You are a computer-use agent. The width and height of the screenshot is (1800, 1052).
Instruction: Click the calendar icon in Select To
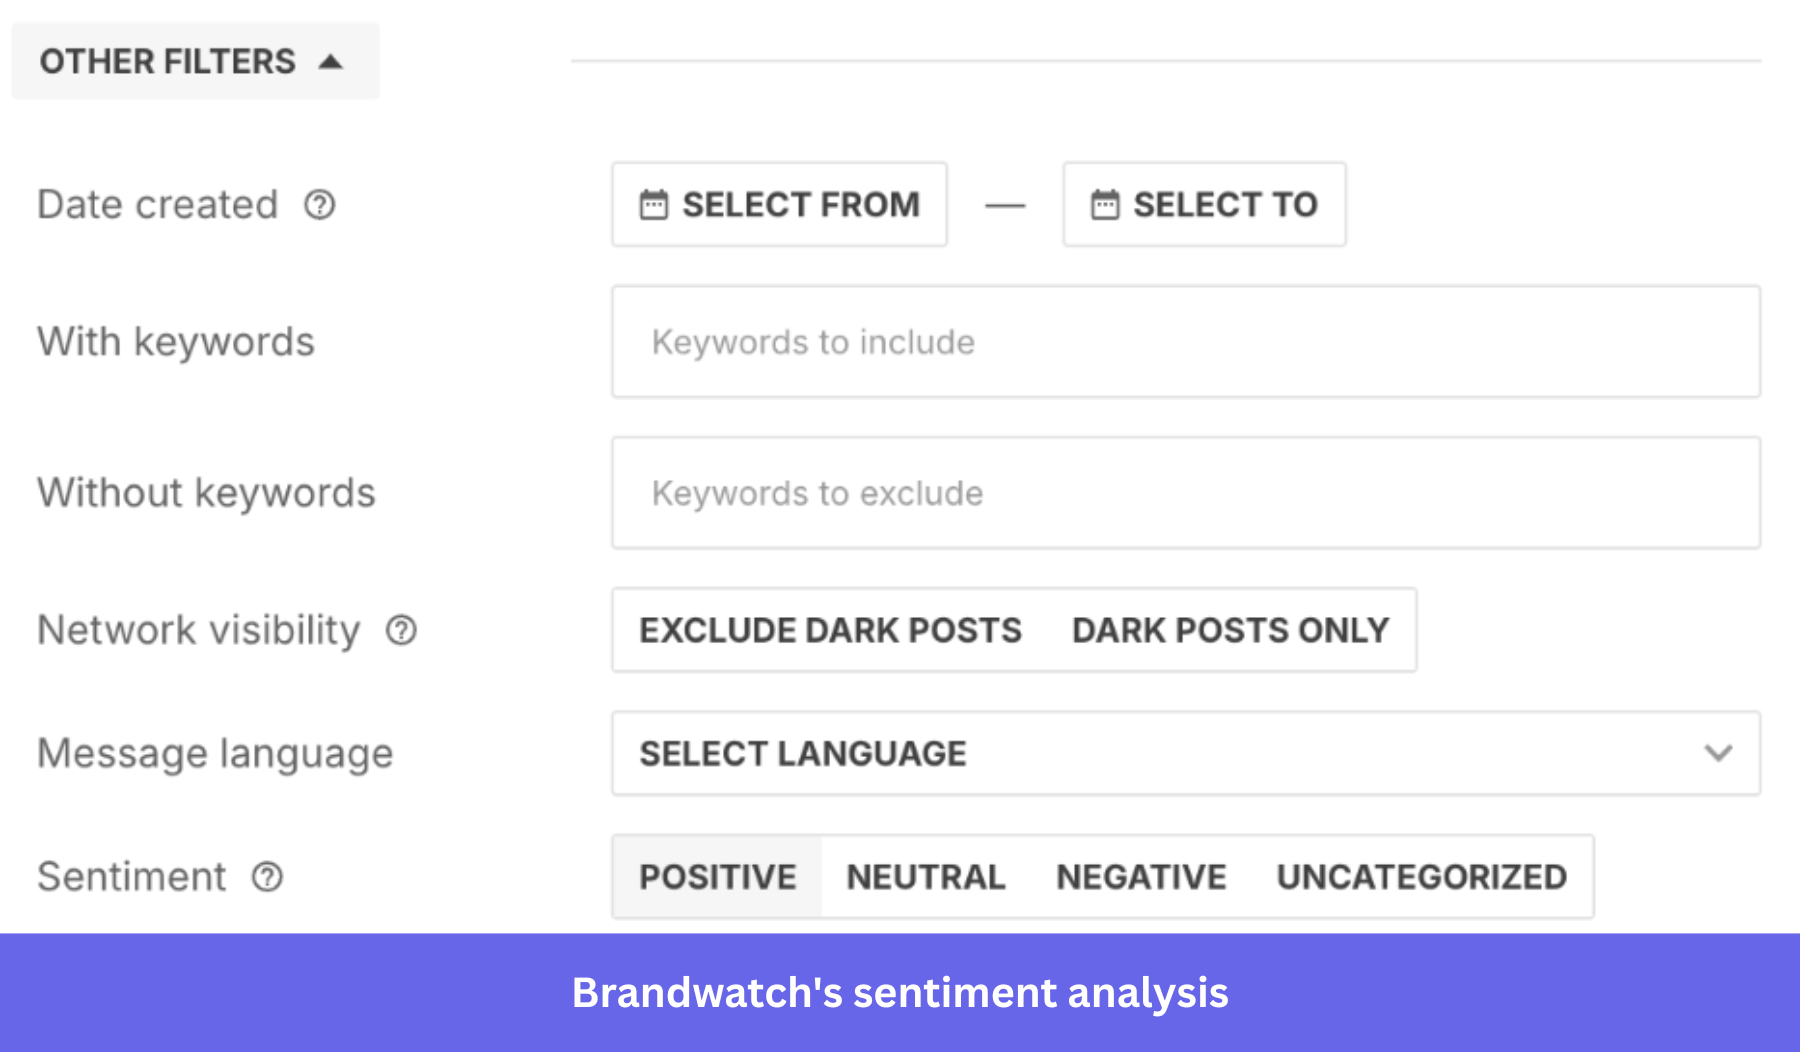1103,204
